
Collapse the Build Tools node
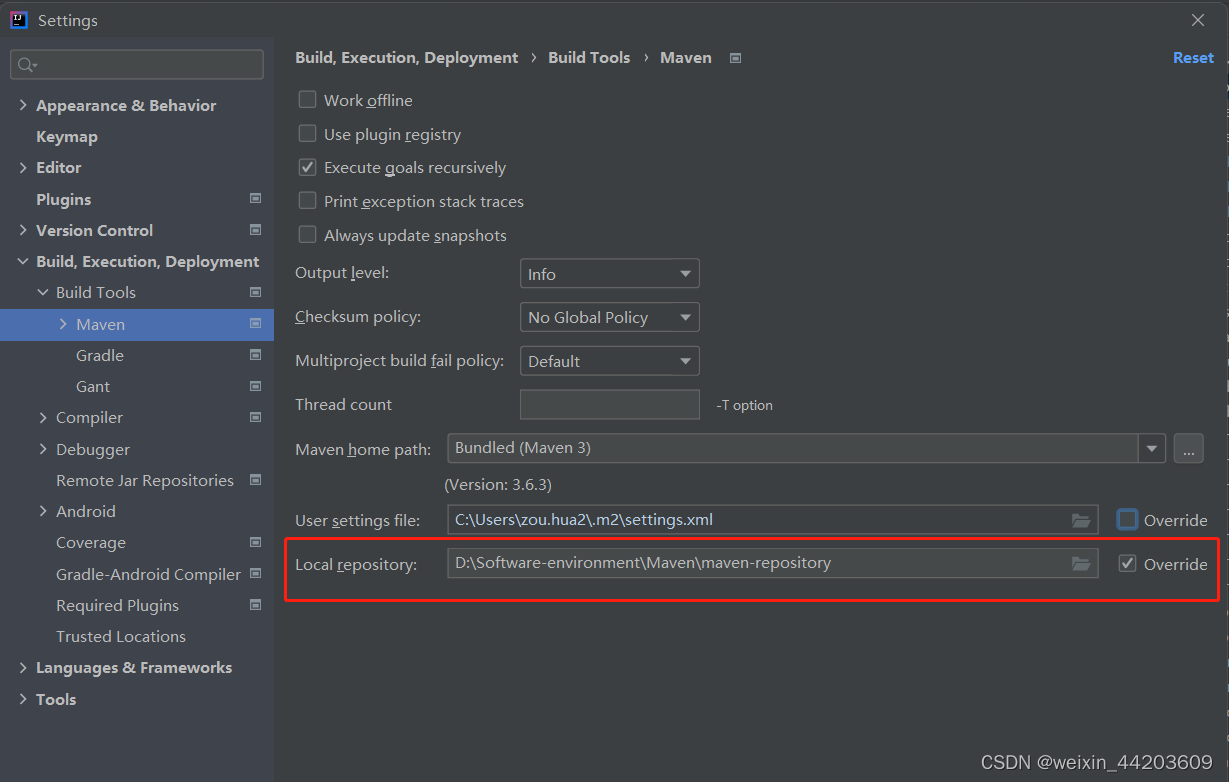click(43, 292)
